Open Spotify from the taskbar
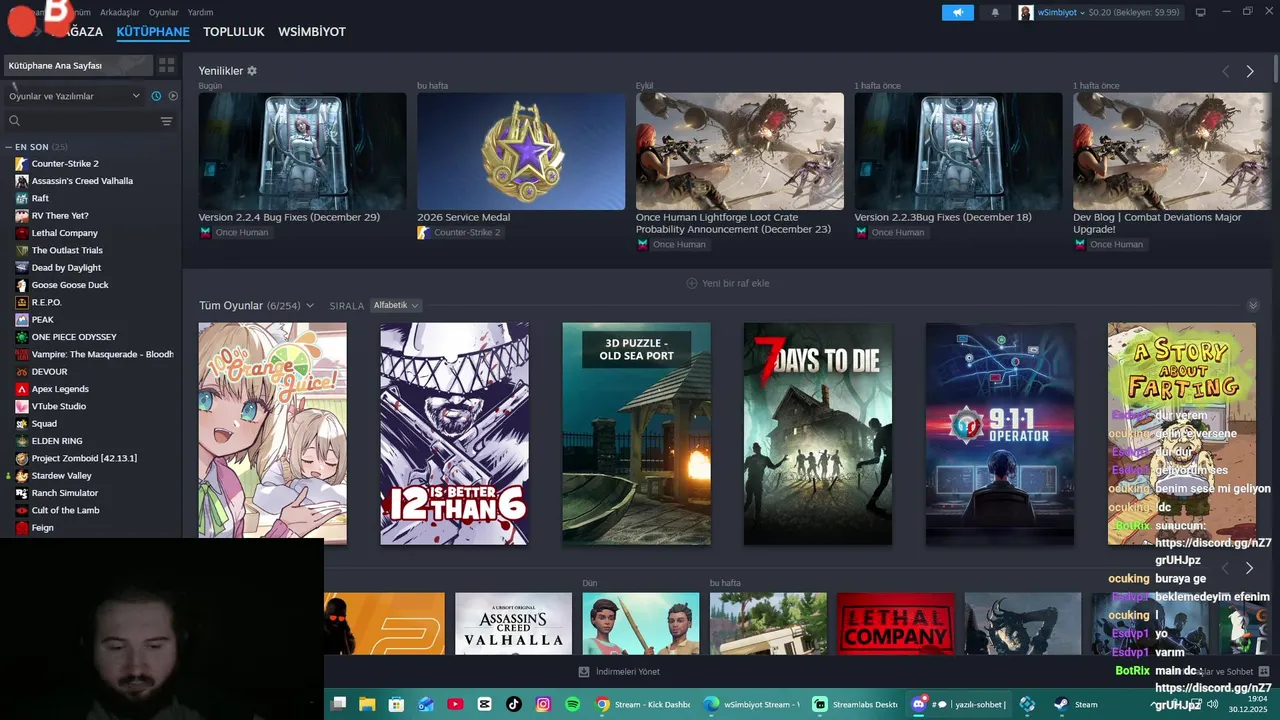Image resolution: width=1280 pixels, height=720 pixels. click(572, 704)
